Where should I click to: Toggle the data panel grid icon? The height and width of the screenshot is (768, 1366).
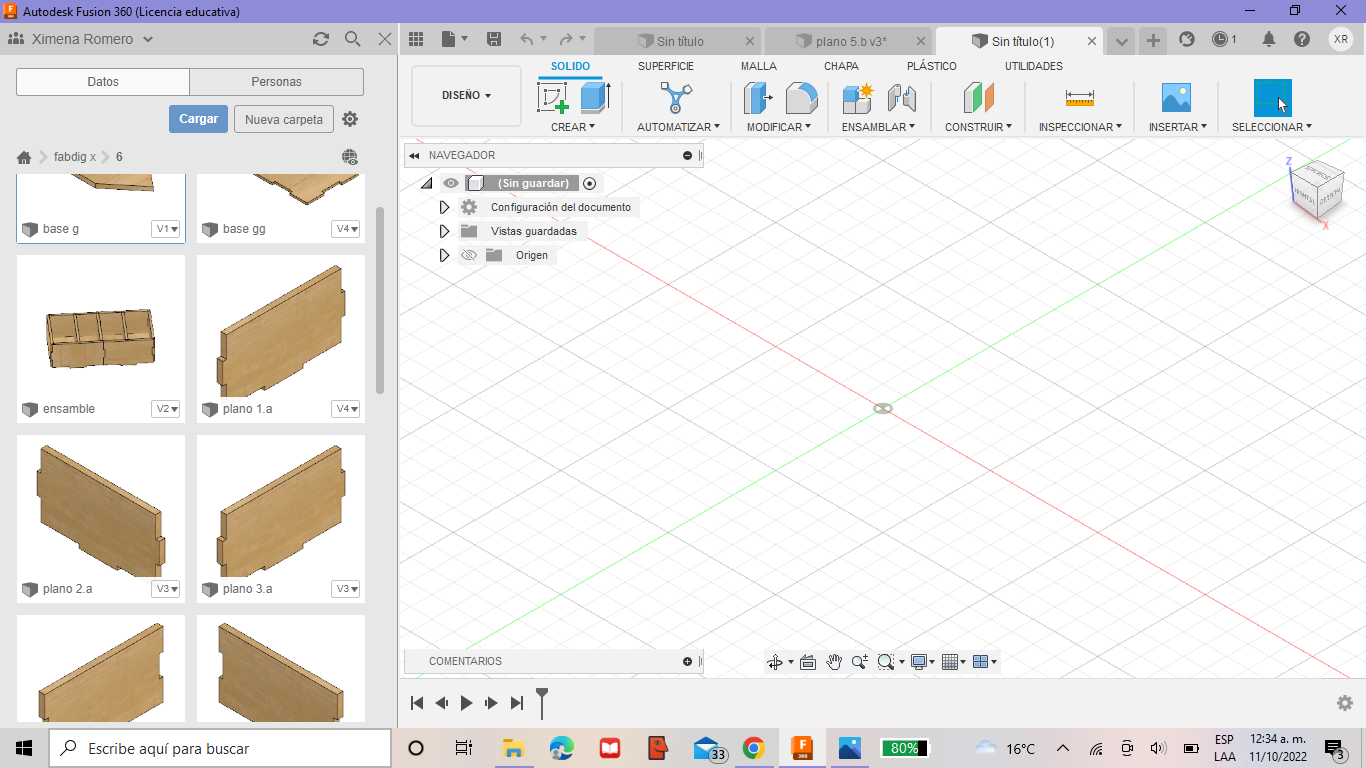coord(416,40)
